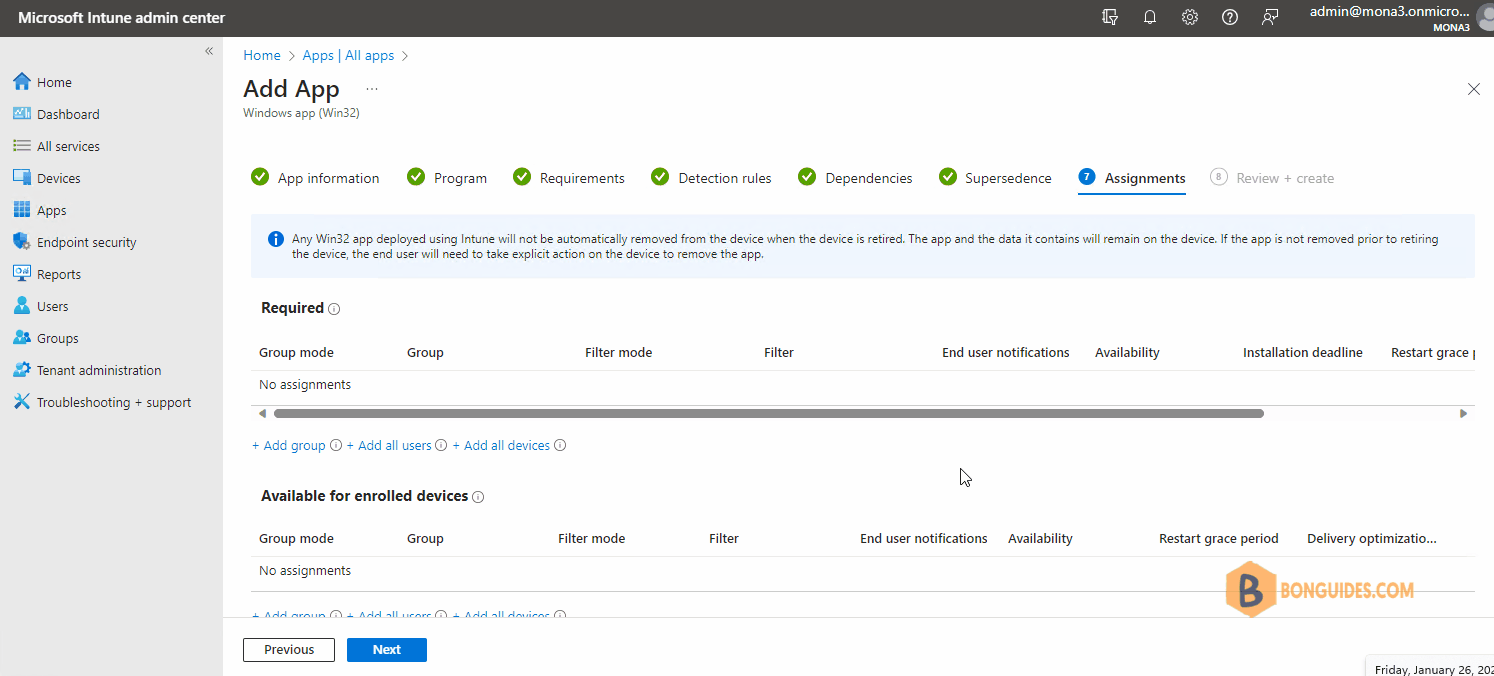Collapse the left navigation menu
This screenshot has width=1494, height=676.
click(x=209, y=51)
